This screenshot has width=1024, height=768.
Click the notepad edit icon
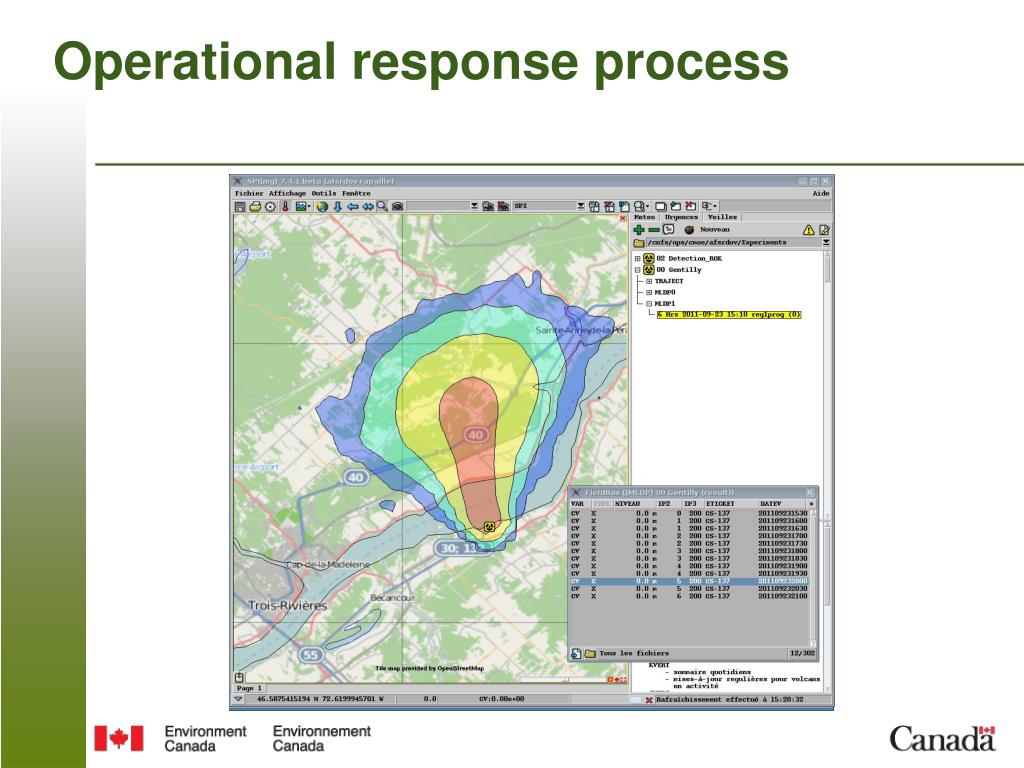pos(824,230)
